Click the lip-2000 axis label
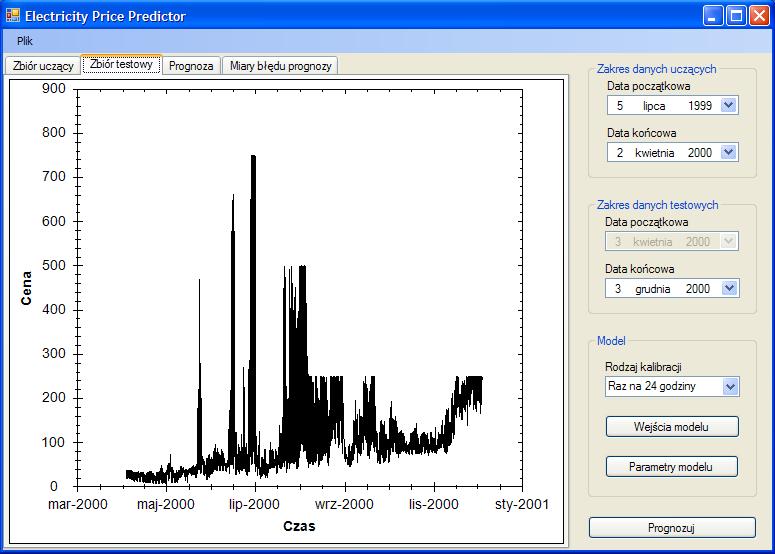The image size is (775, 554). point(255,504)
